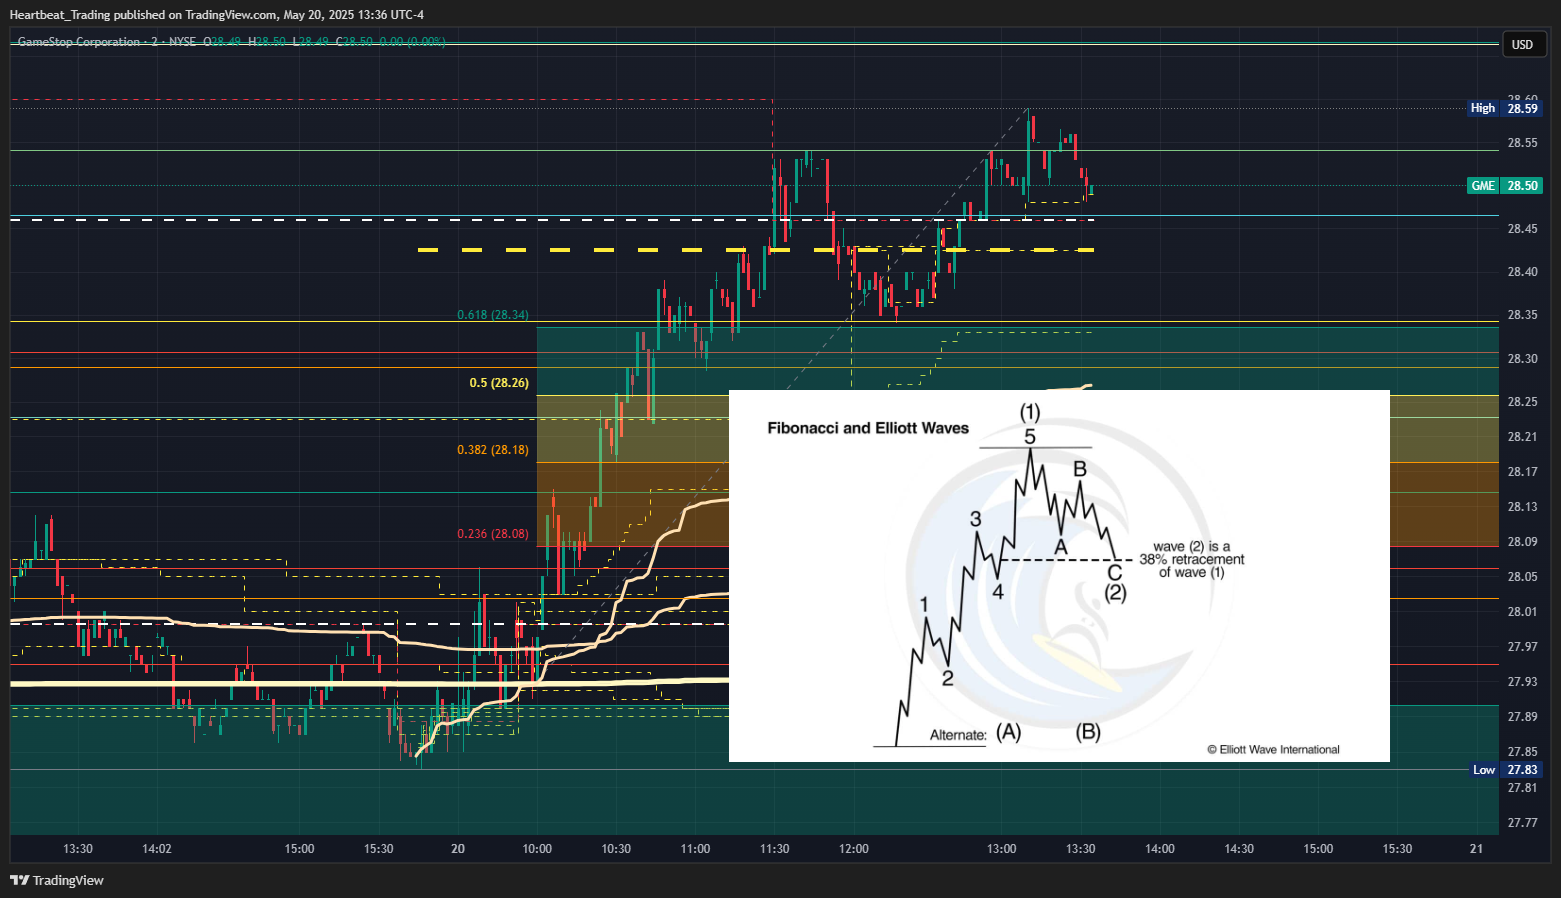Click the 28.35 price axis label

[1523, 315]
